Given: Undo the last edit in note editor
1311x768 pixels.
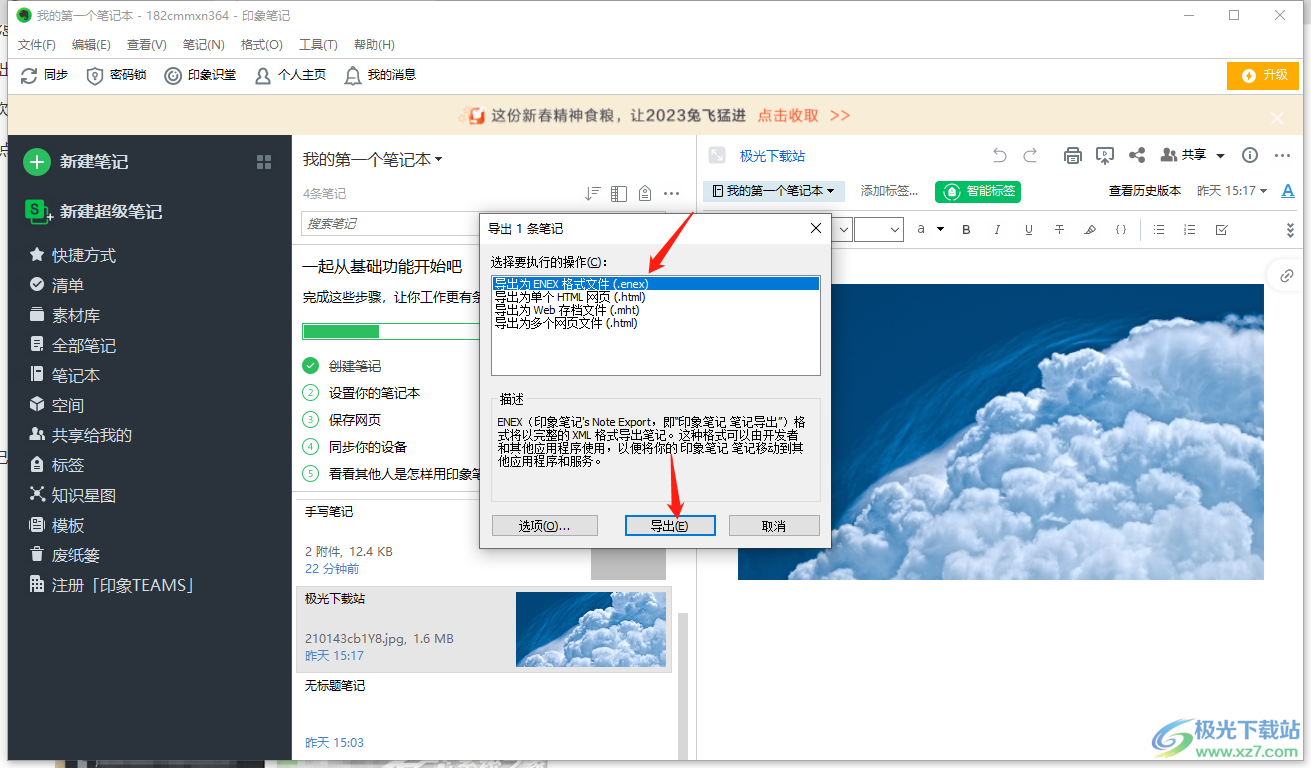Looking at the screenshot, I should tap(999, 155).
